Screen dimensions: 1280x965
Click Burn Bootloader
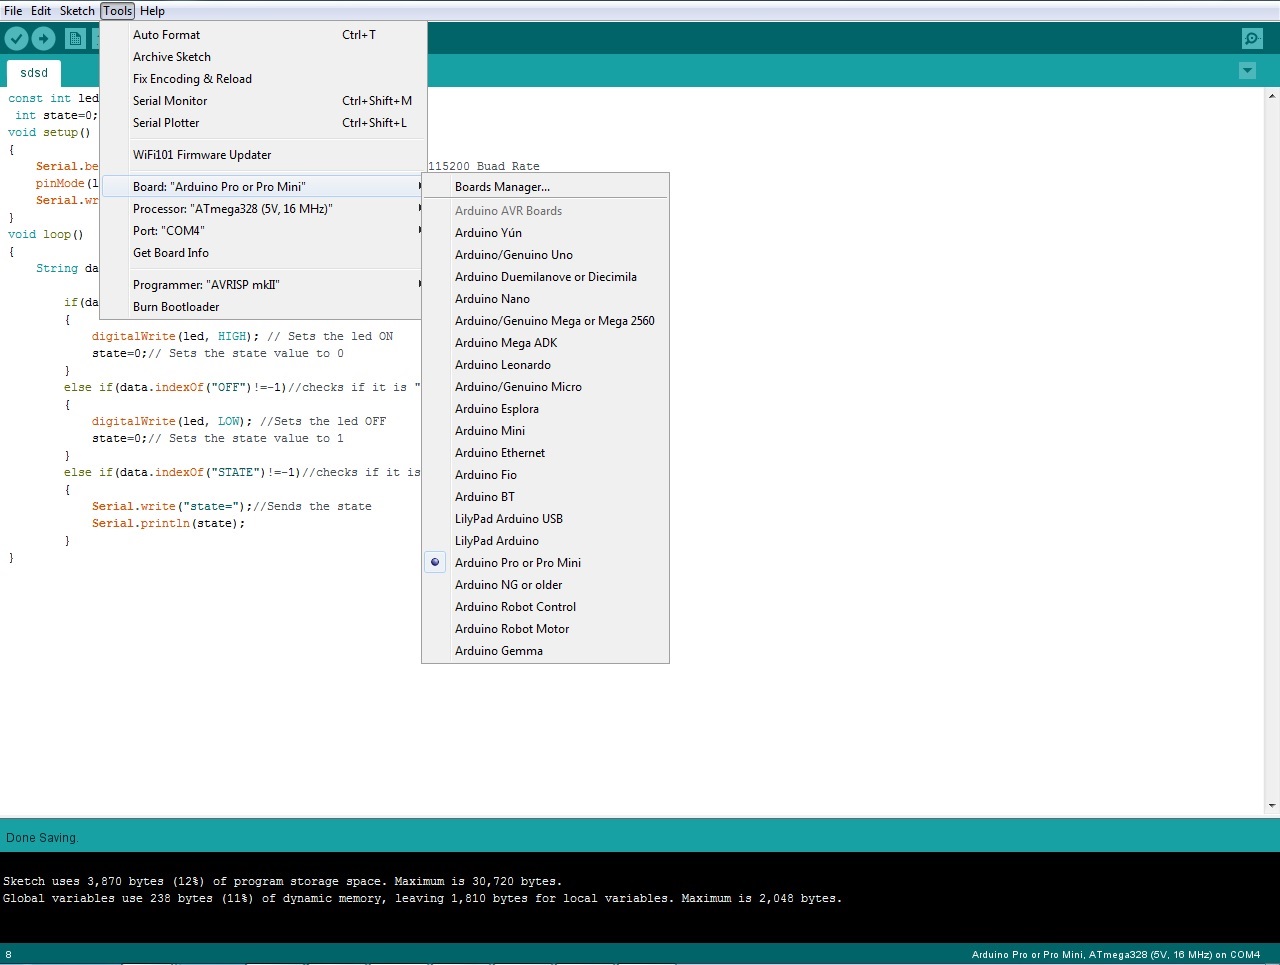(x=264, y=307)
